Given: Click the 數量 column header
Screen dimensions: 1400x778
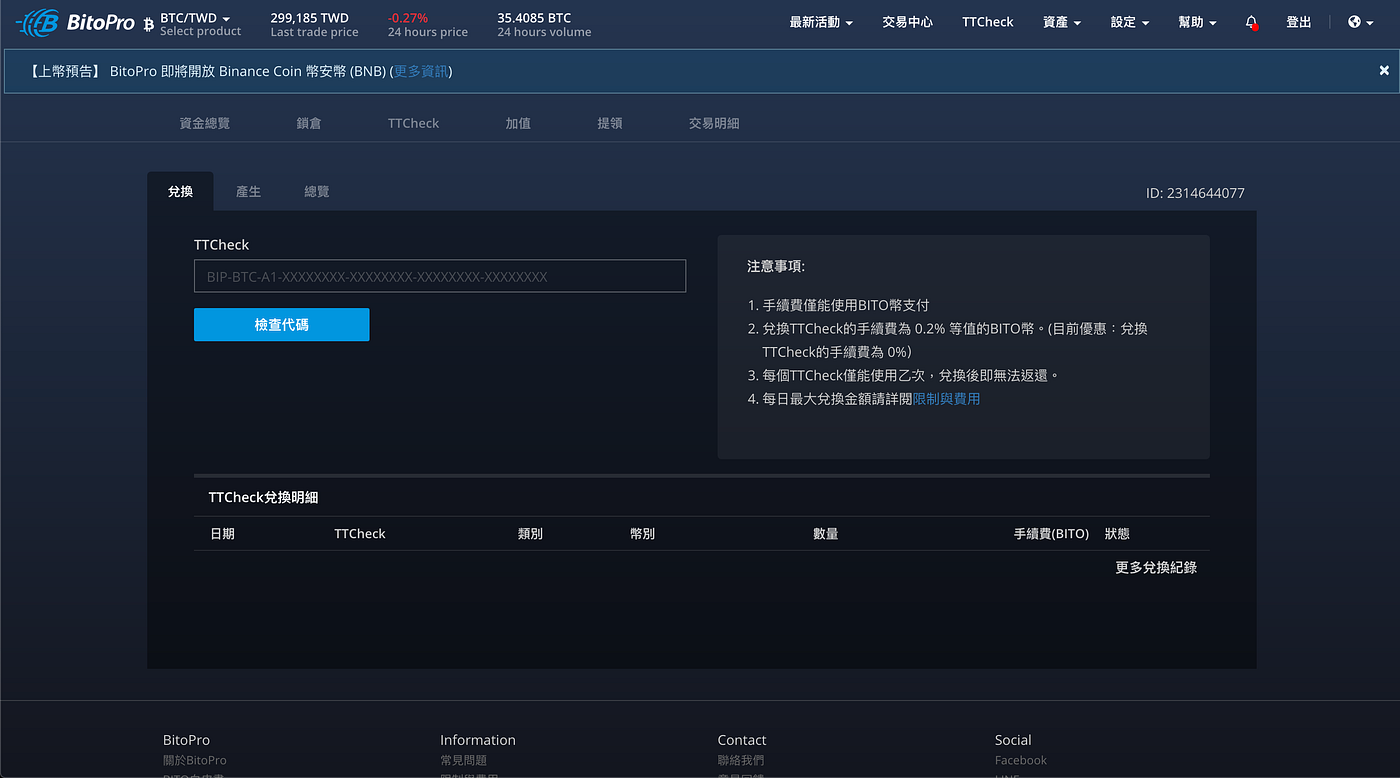Looking at the screenshot, I should pyautogui.click(x=826, y=534).
